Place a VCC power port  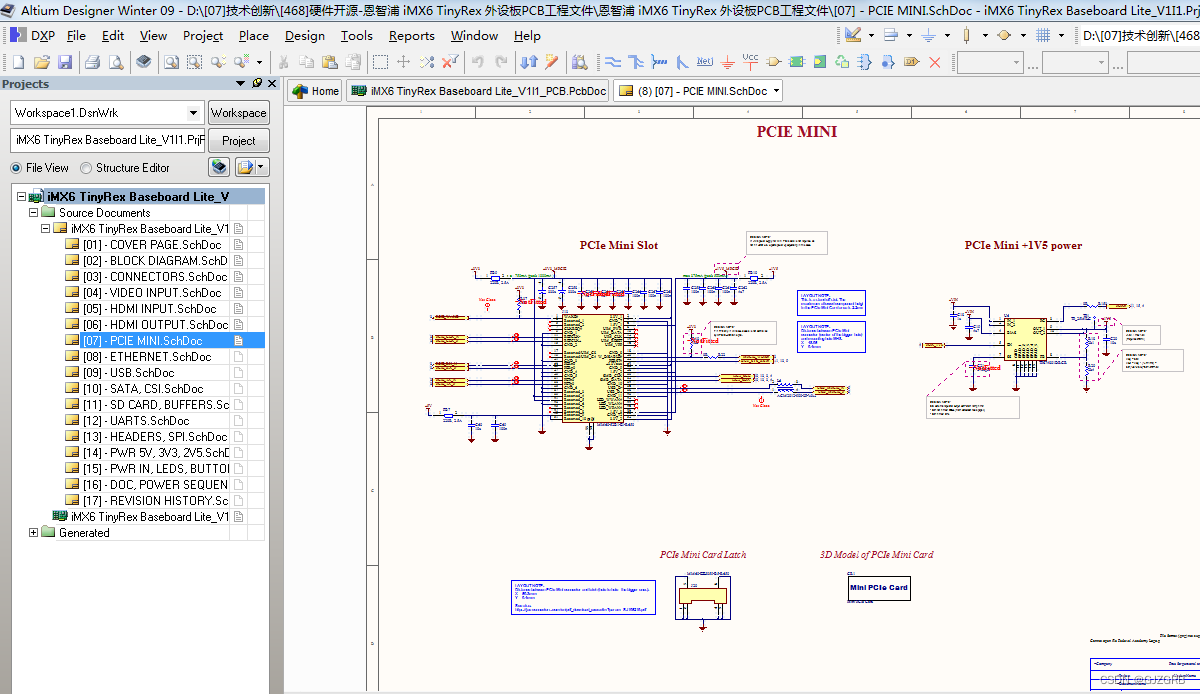coord(750,61)
